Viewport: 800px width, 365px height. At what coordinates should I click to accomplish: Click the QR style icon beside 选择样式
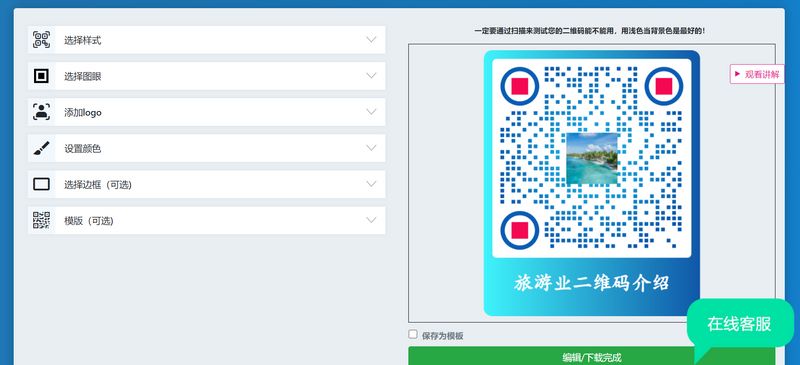[41, 40]
